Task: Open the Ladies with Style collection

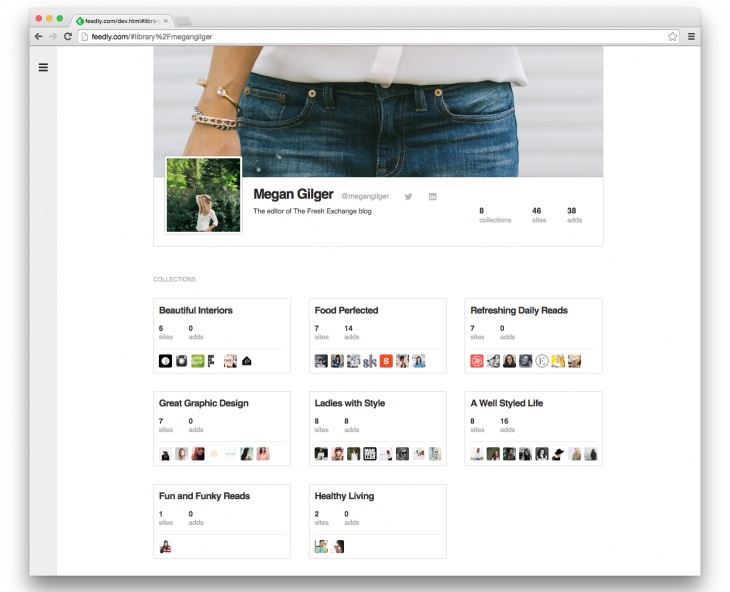Action: (x=350, y=403)
